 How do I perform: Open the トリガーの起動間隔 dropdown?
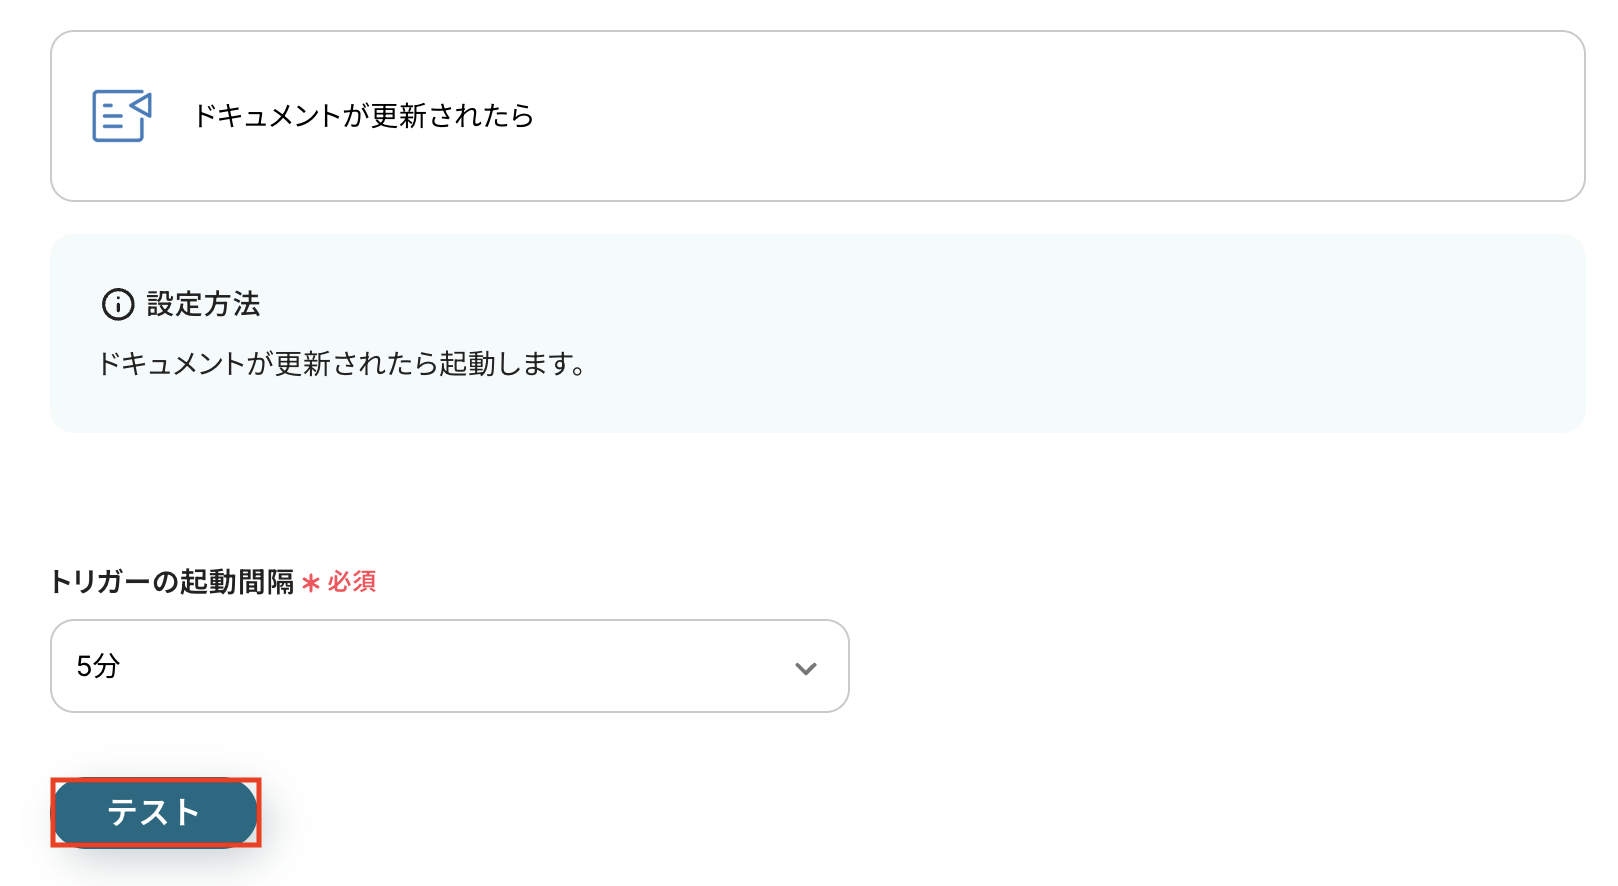coord(449,666)
